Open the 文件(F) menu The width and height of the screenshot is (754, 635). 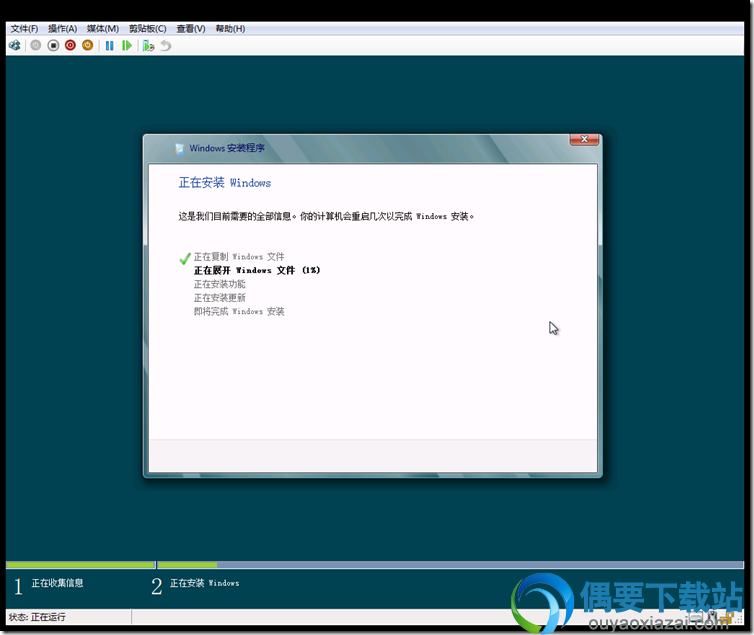[25, 29]
